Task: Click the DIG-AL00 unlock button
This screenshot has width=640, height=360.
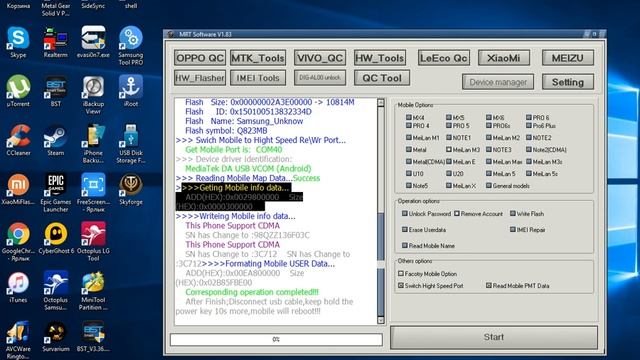Action: tap(320, 78)
